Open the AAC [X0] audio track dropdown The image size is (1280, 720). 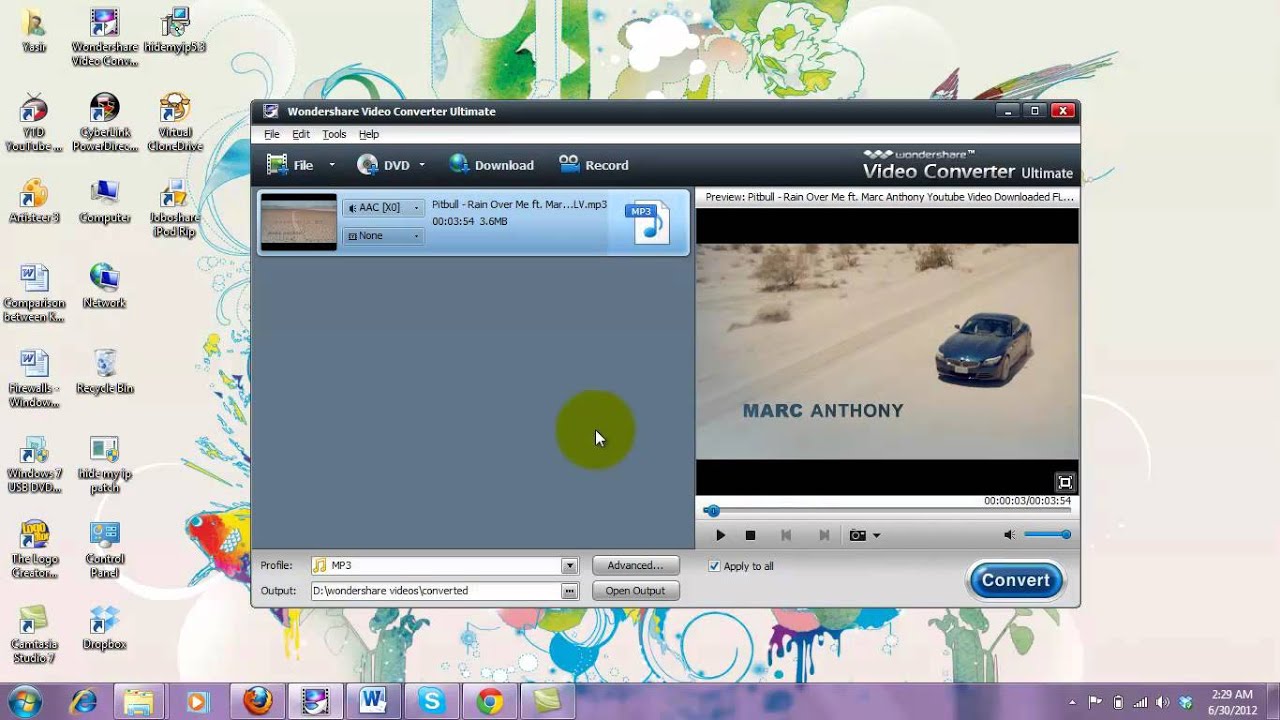tap(383, 208)
